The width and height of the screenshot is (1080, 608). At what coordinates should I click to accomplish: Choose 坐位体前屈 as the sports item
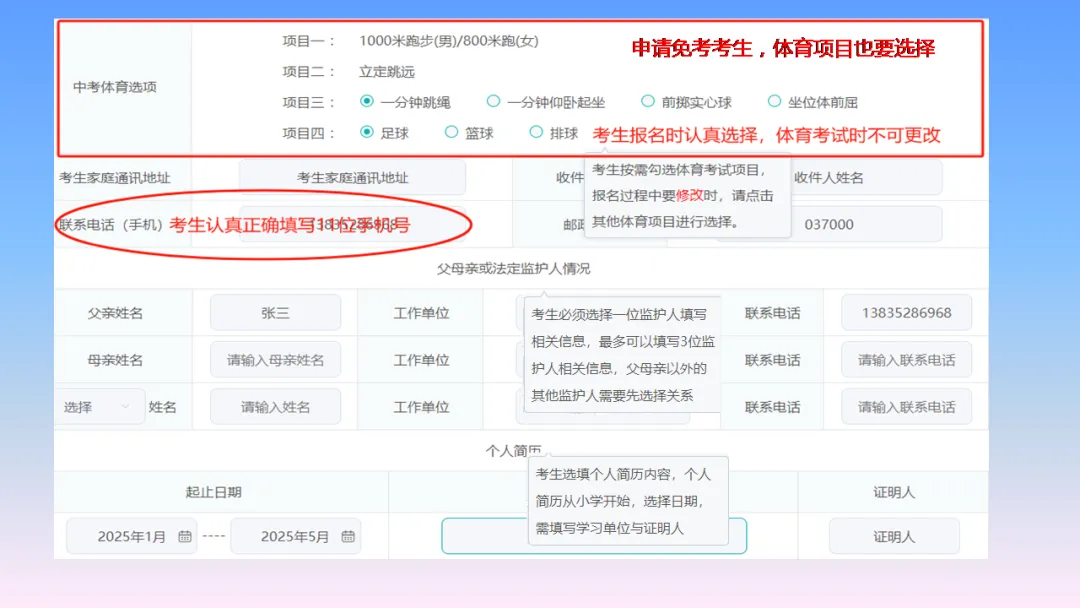tap(775, 101)
